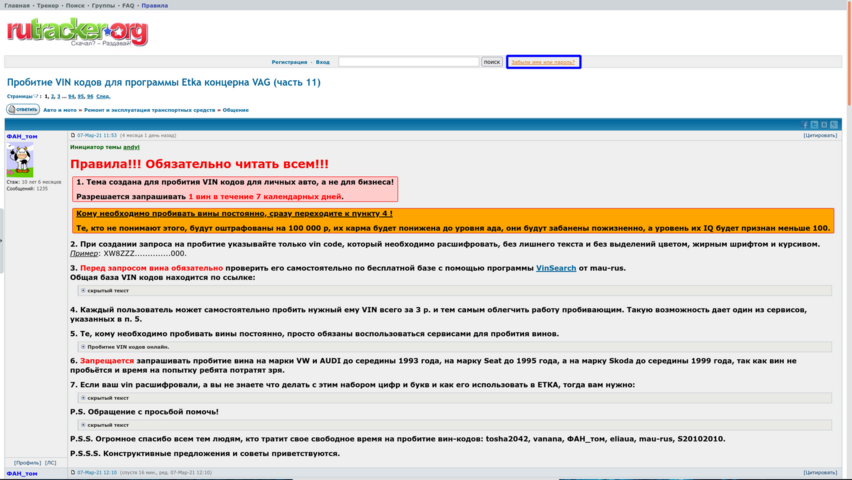Image resolution: width=852 pixels, height=480 pixels.
Task: Click text (4 месяца 1 день назад)
Action: click(x=148, y=135)
